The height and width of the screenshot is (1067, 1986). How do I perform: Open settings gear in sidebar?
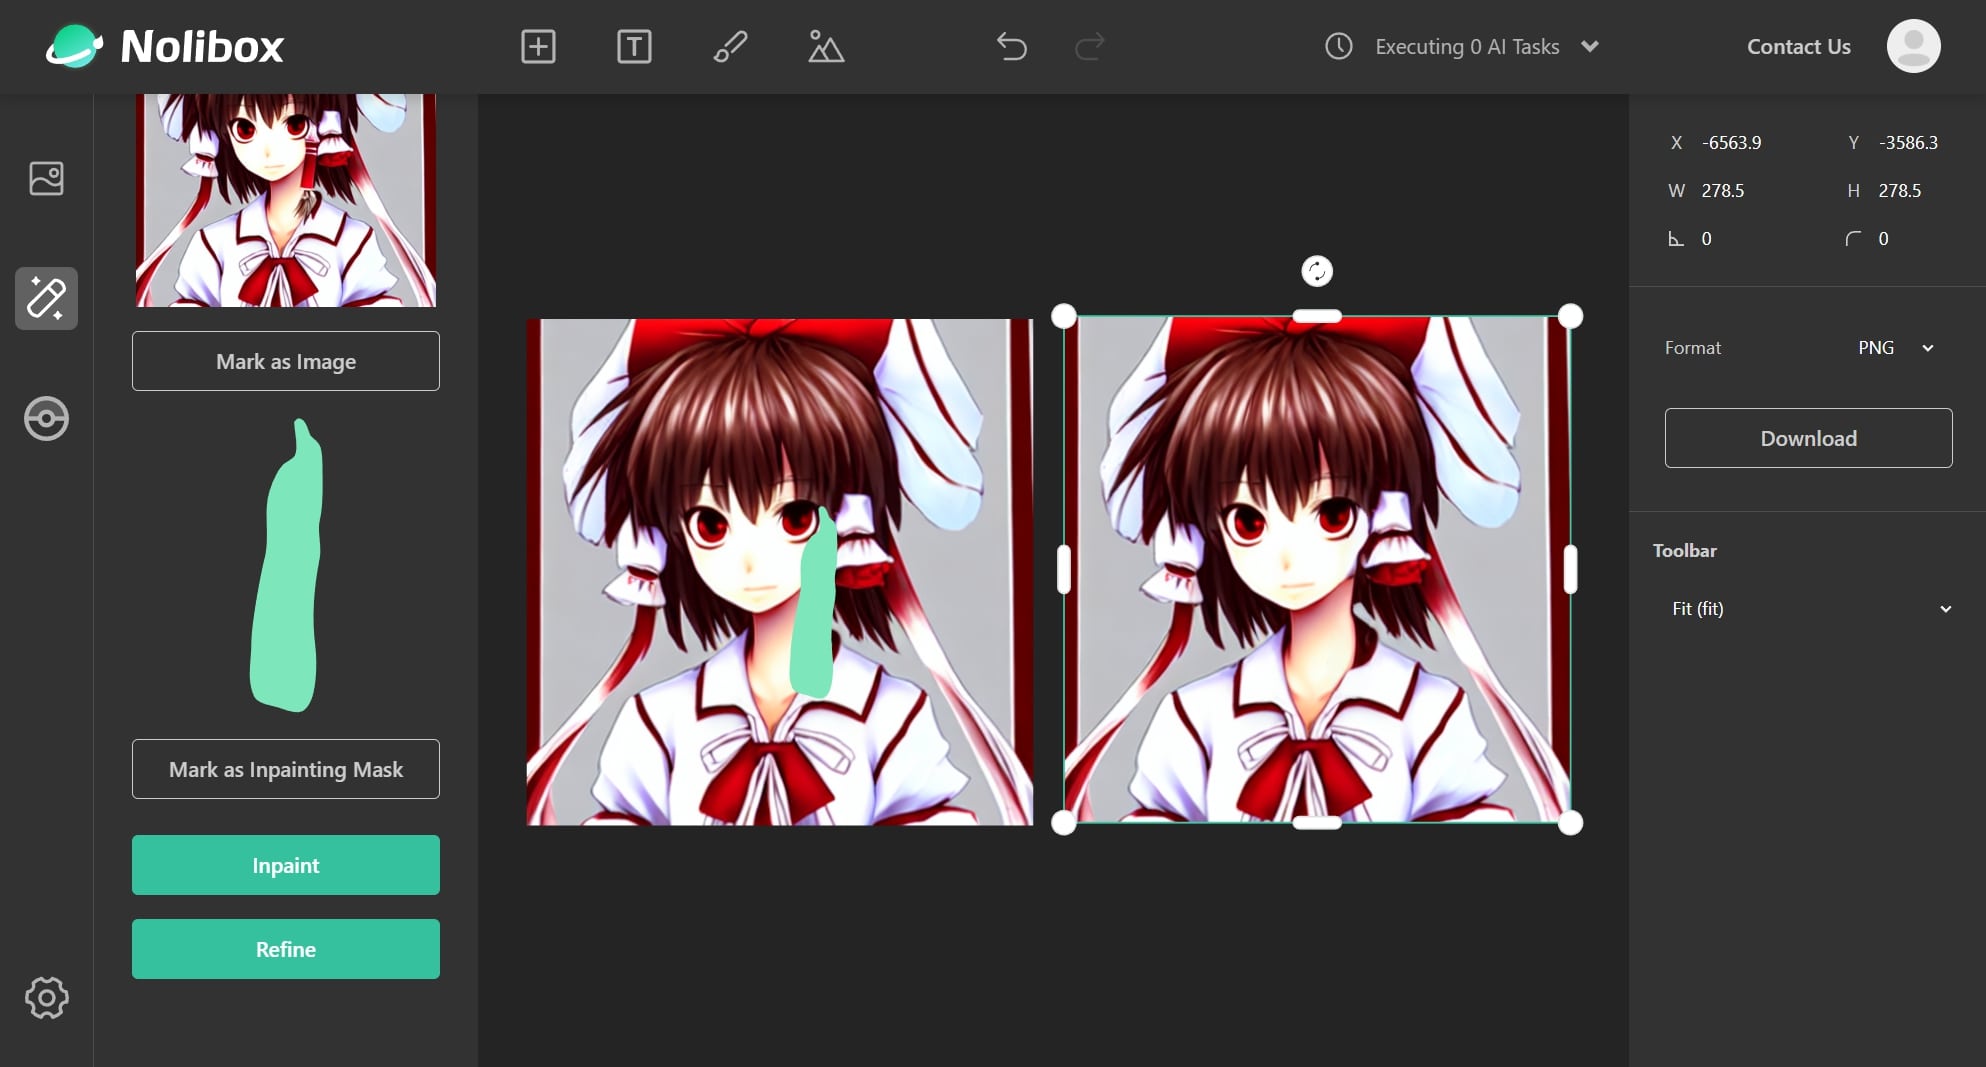pyautogui.click(x=46, y=997)
